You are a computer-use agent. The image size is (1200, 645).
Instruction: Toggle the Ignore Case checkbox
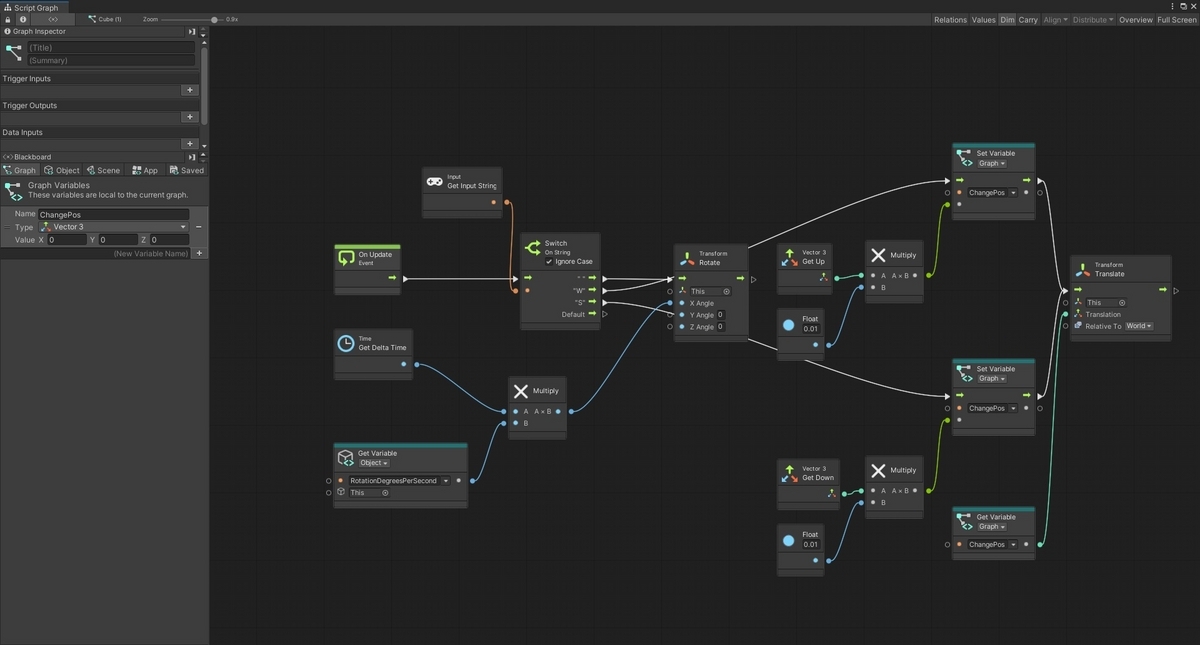[x=548, y=262]
